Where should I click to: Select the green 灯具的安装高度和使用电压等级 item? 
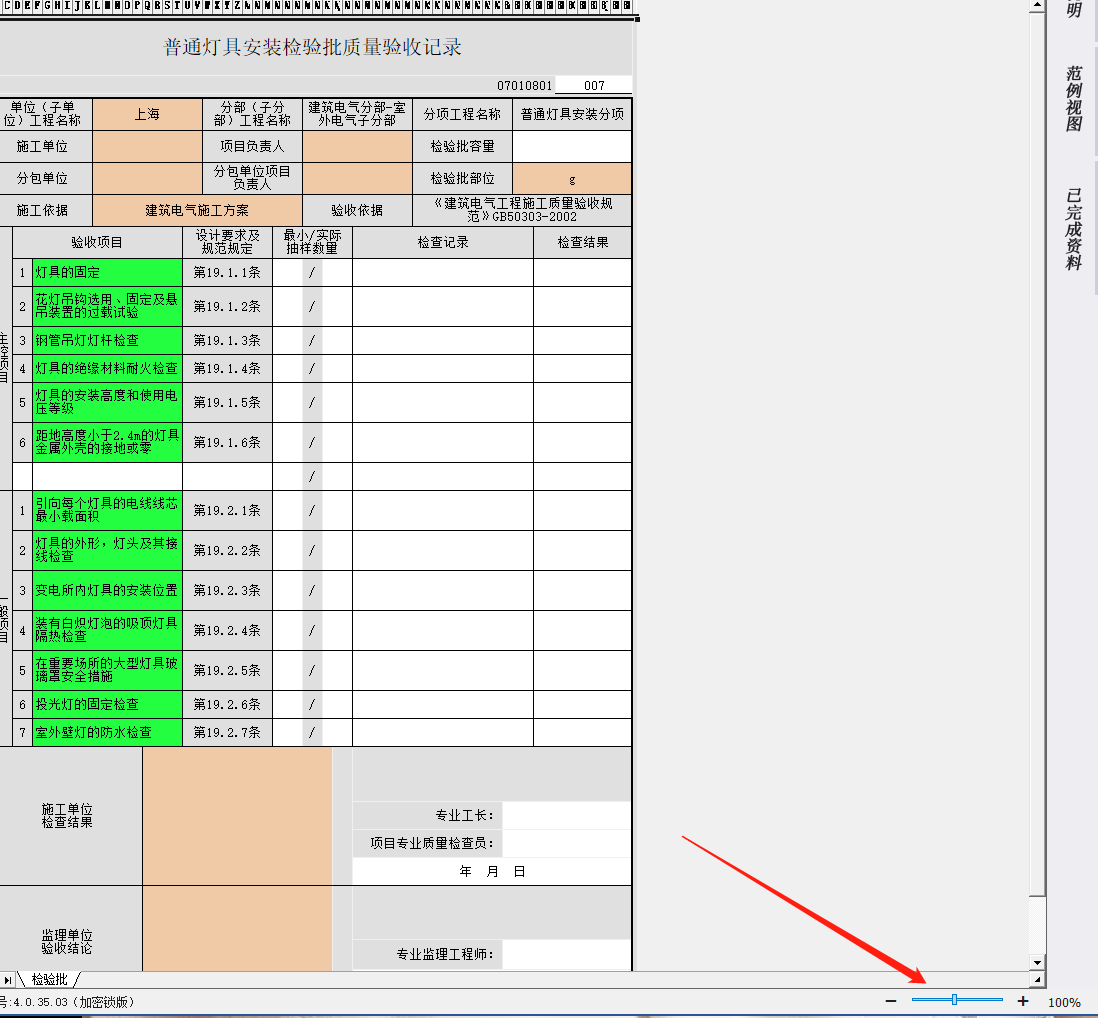click(107, 402)
